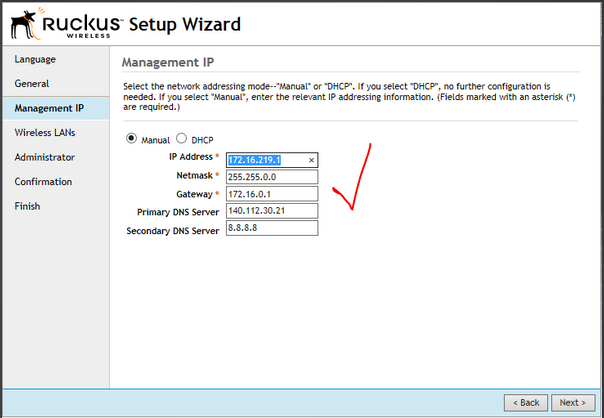The image size is (604, 418).
Task: Click the Management IP page heading
Action: click(168, 62)
